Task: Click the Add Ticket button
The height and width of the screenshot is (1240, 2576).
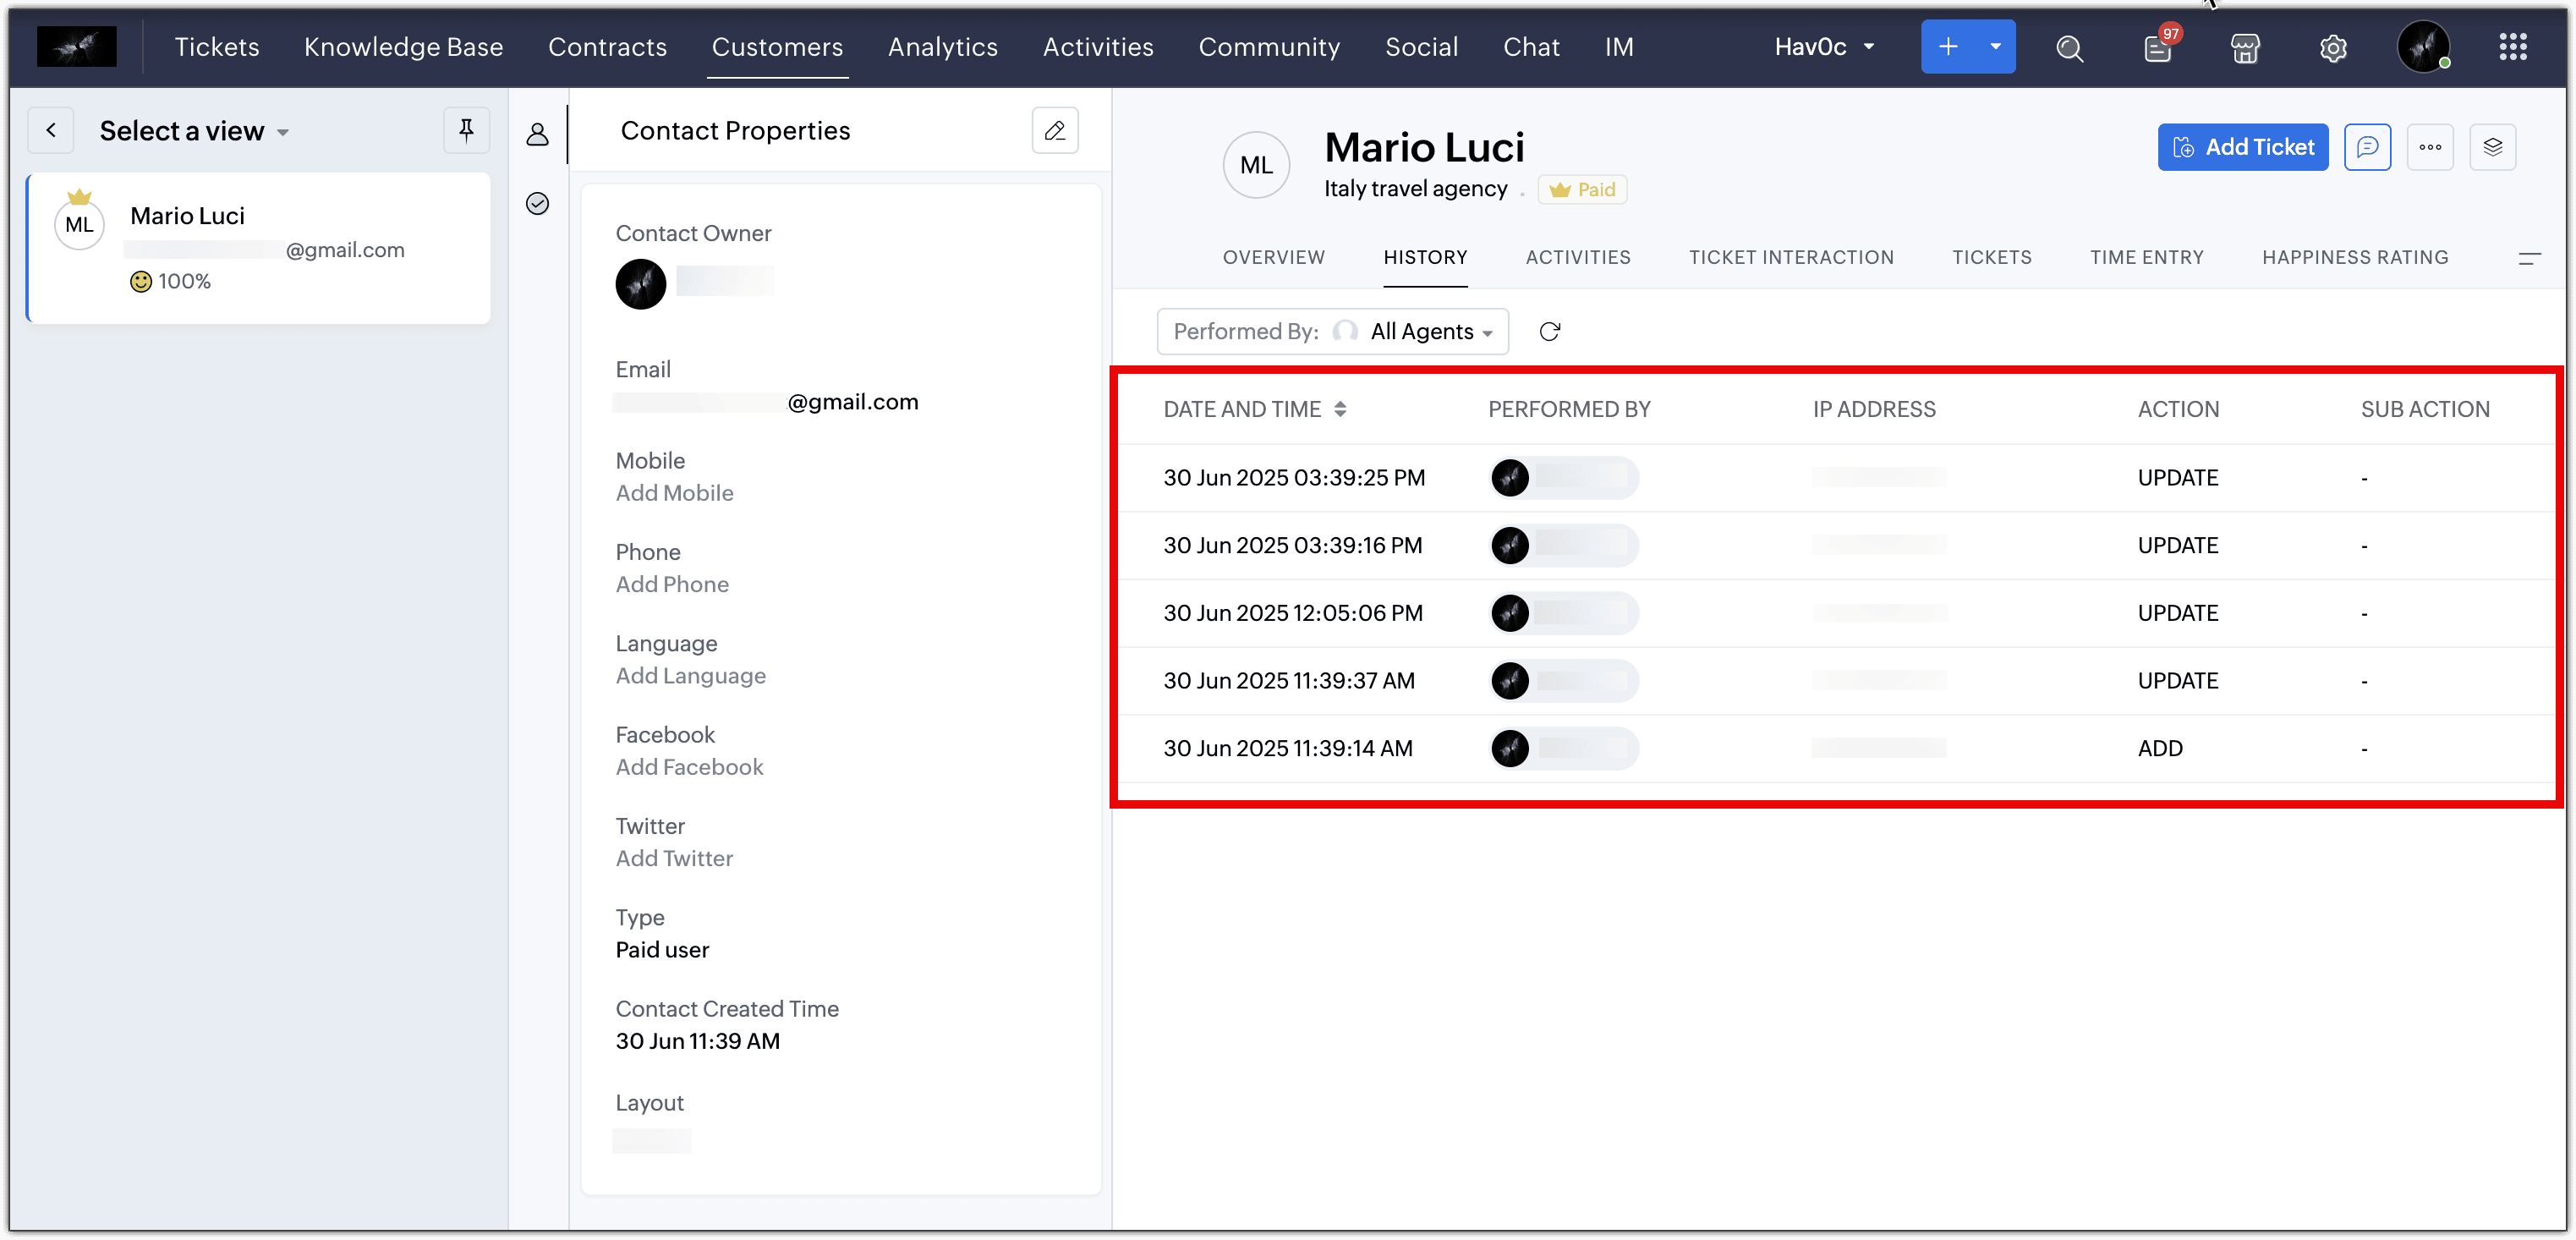Action: (x=2242, y=148)
